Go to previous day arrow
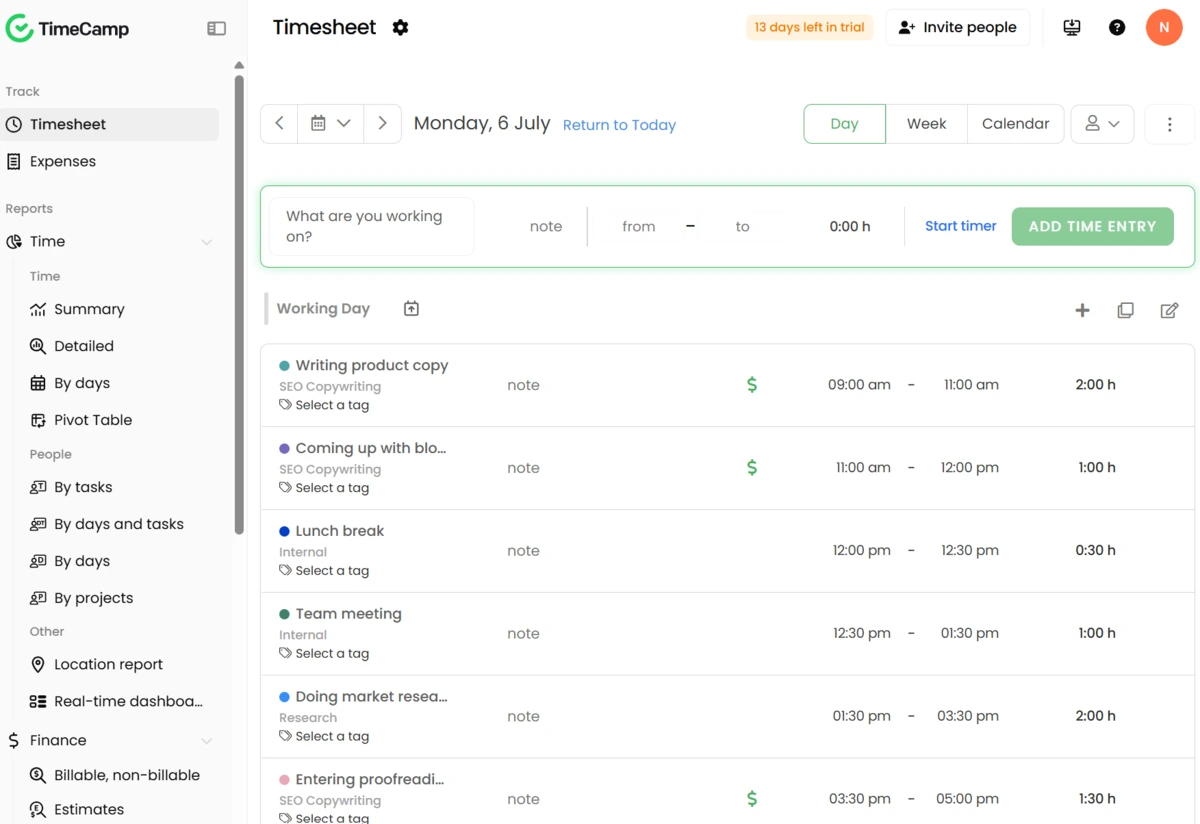Viewport: 1200px width, 824px height. [x=279, y=124]
